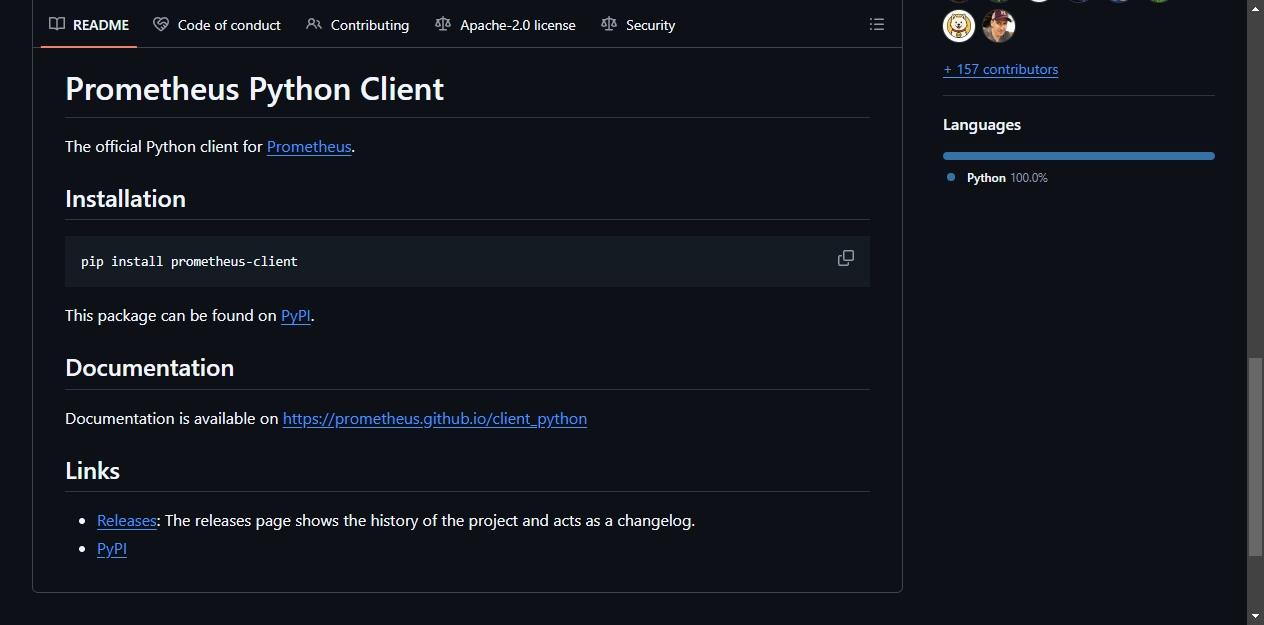The height and width of the screenshot is (625, 1264).
Task: Click the book icon beside README
Action: (x=57, y=24)
